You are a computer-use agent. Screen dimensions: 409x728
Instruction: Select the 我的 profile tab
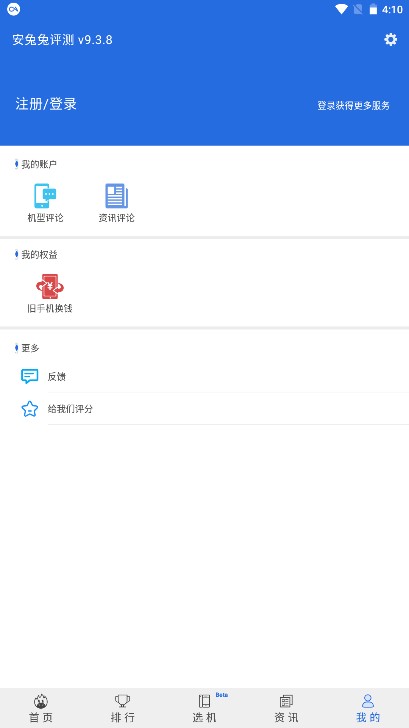coord(368,708)
